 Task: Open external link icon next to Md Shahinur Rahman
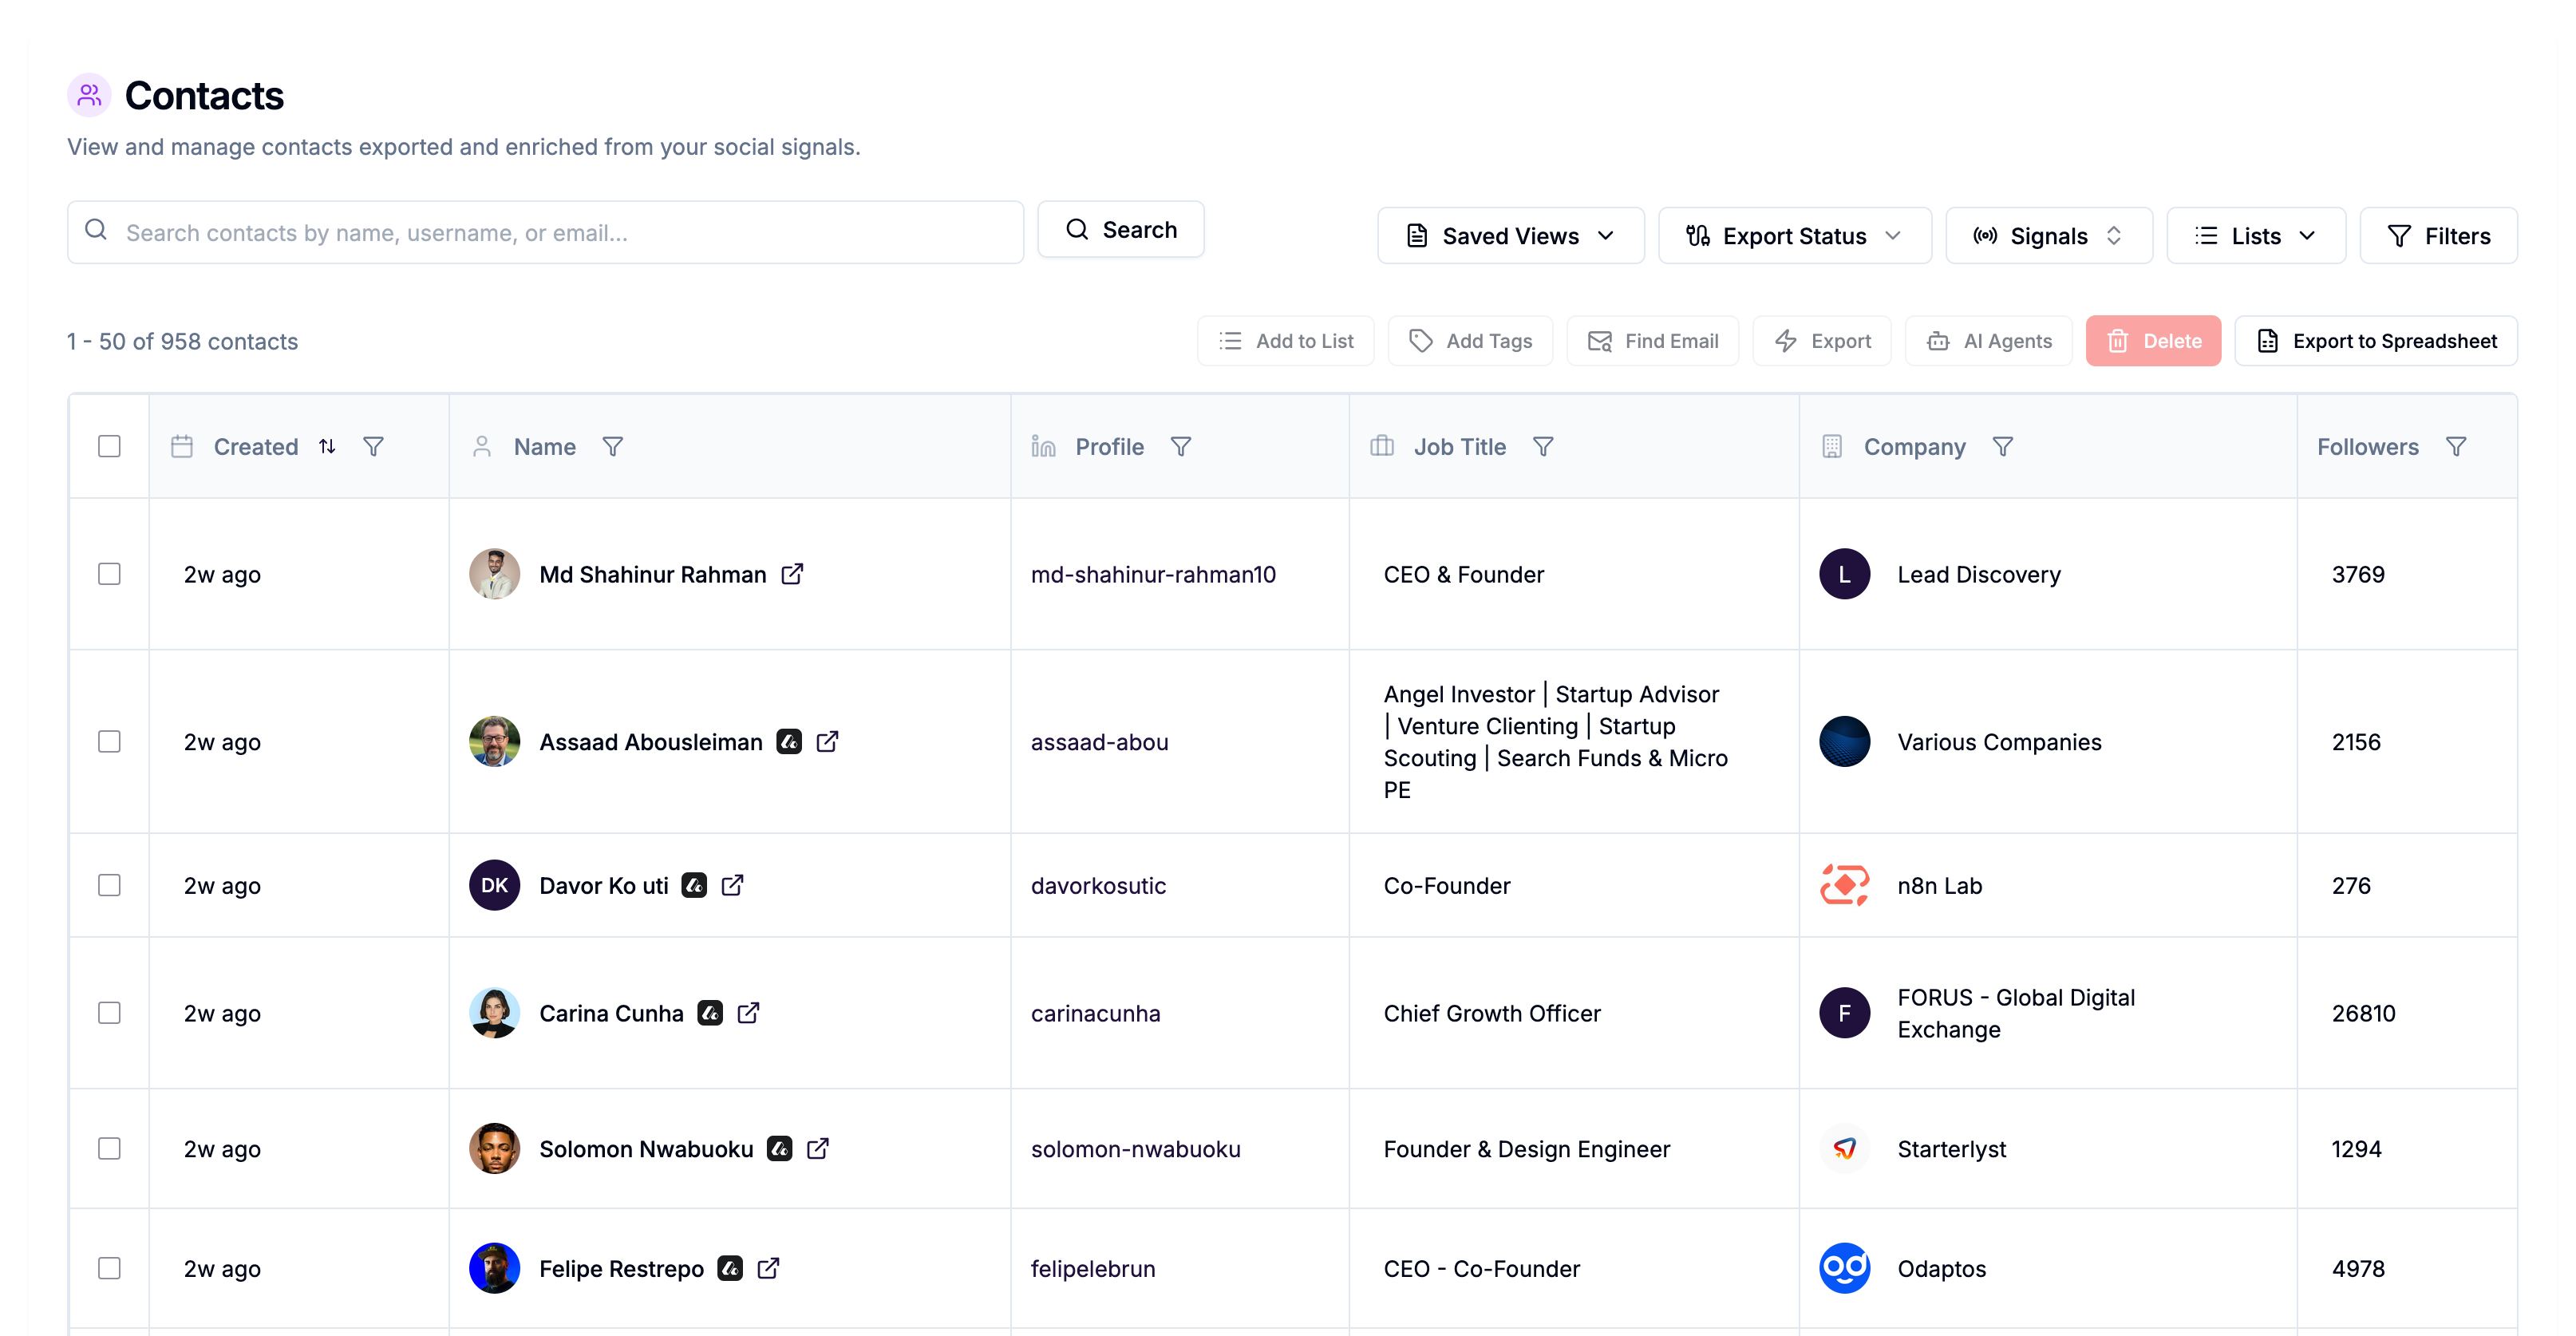[x=792, y=574]
